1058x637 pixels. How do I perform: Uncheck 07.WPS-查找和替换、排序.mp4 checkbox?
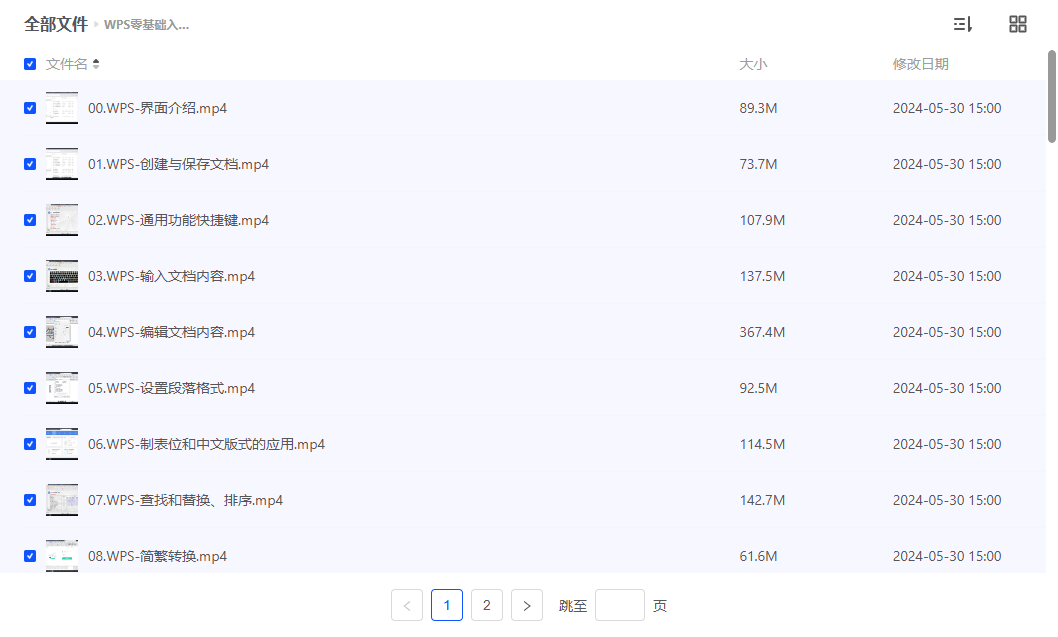30,500
